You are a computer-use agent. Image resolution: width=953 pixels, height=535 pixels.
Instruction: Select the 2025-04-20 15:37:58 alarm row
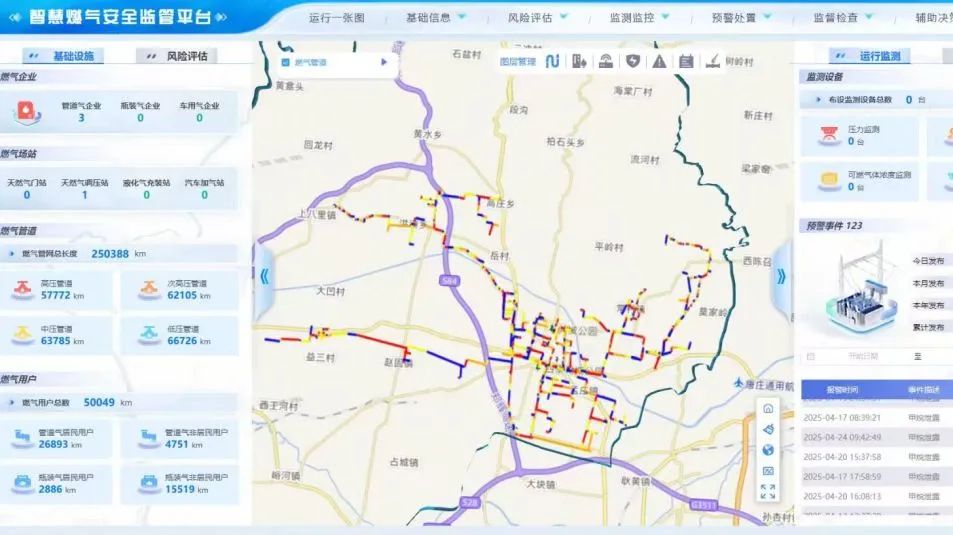coord(877,457)
